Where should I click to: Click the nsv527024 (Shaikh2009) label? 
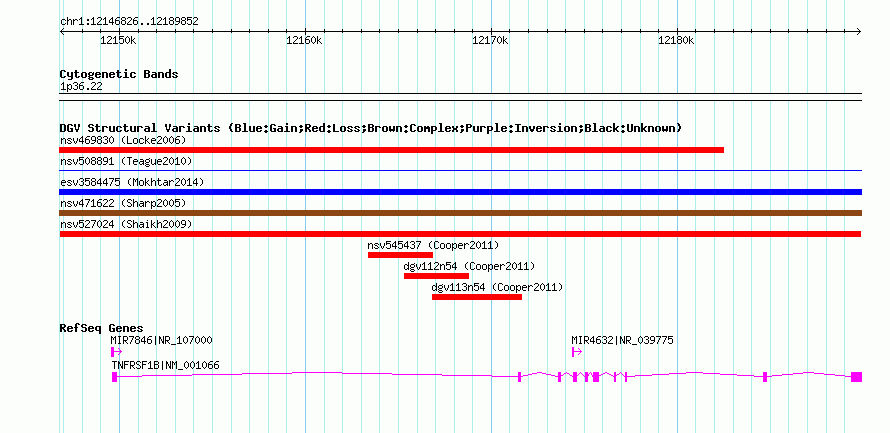coord(126,224)
